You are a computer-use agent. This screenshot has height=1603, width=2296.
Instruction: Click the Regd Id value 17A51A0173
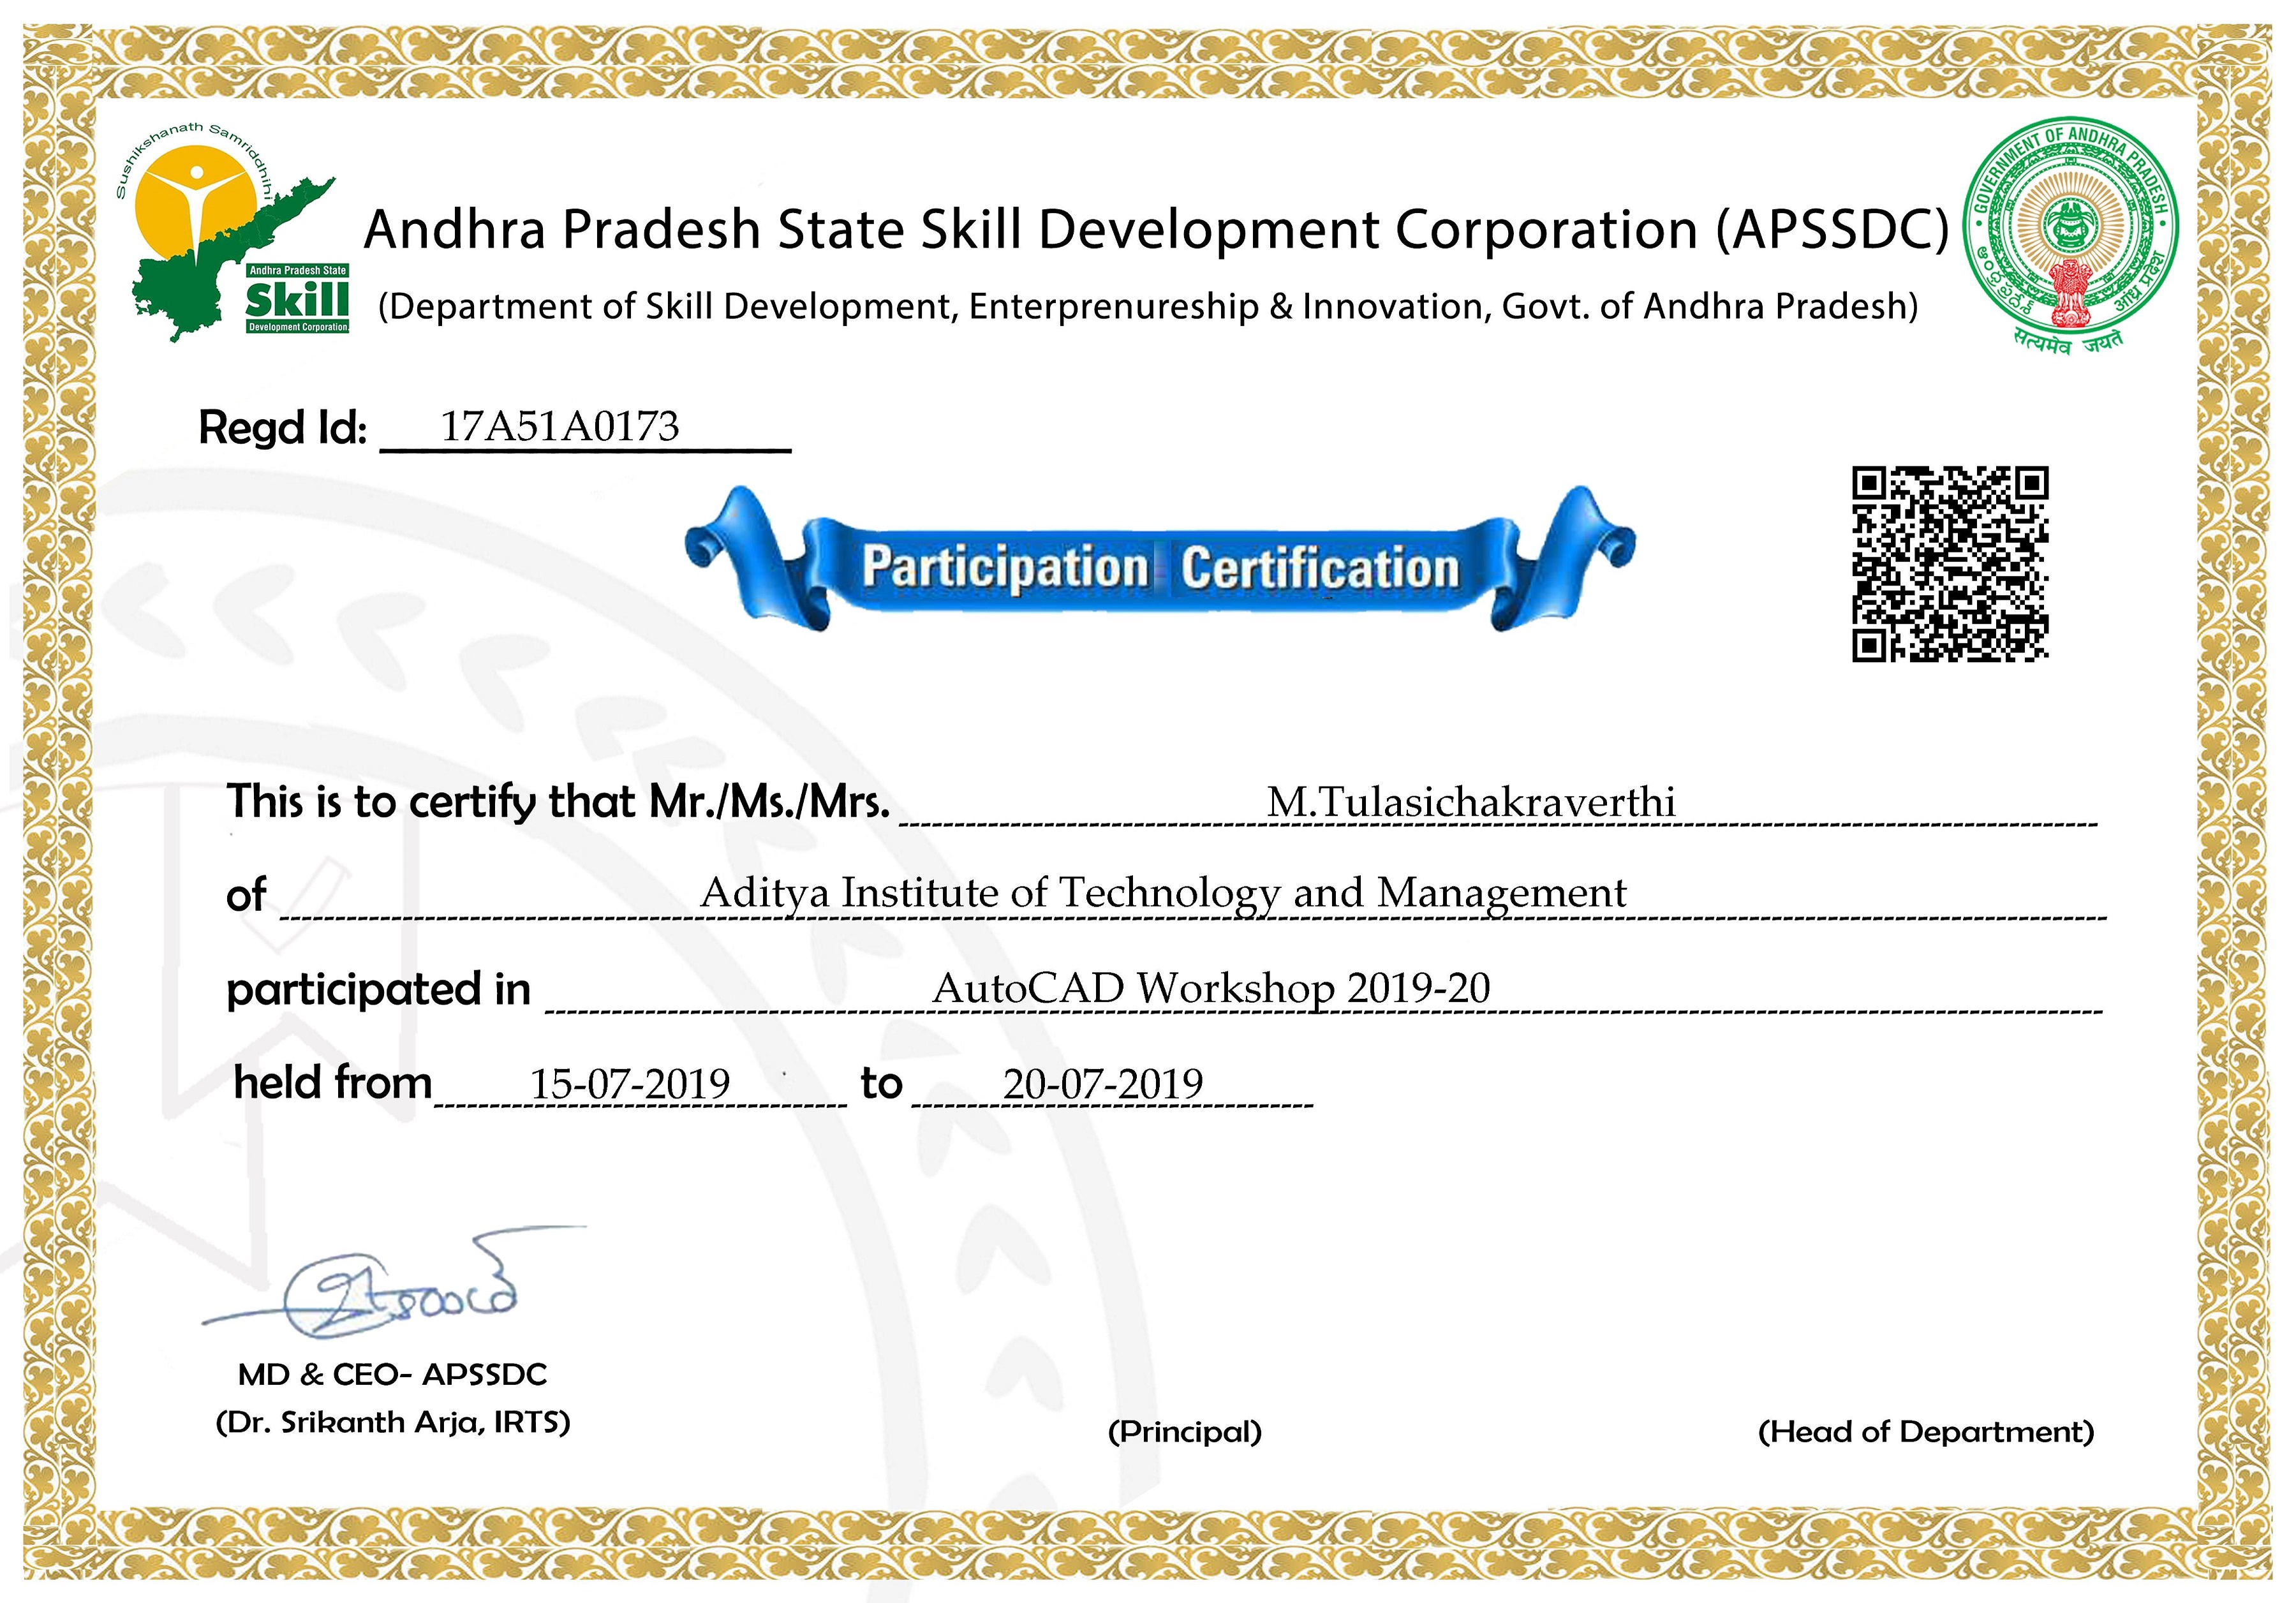(560, 427)
